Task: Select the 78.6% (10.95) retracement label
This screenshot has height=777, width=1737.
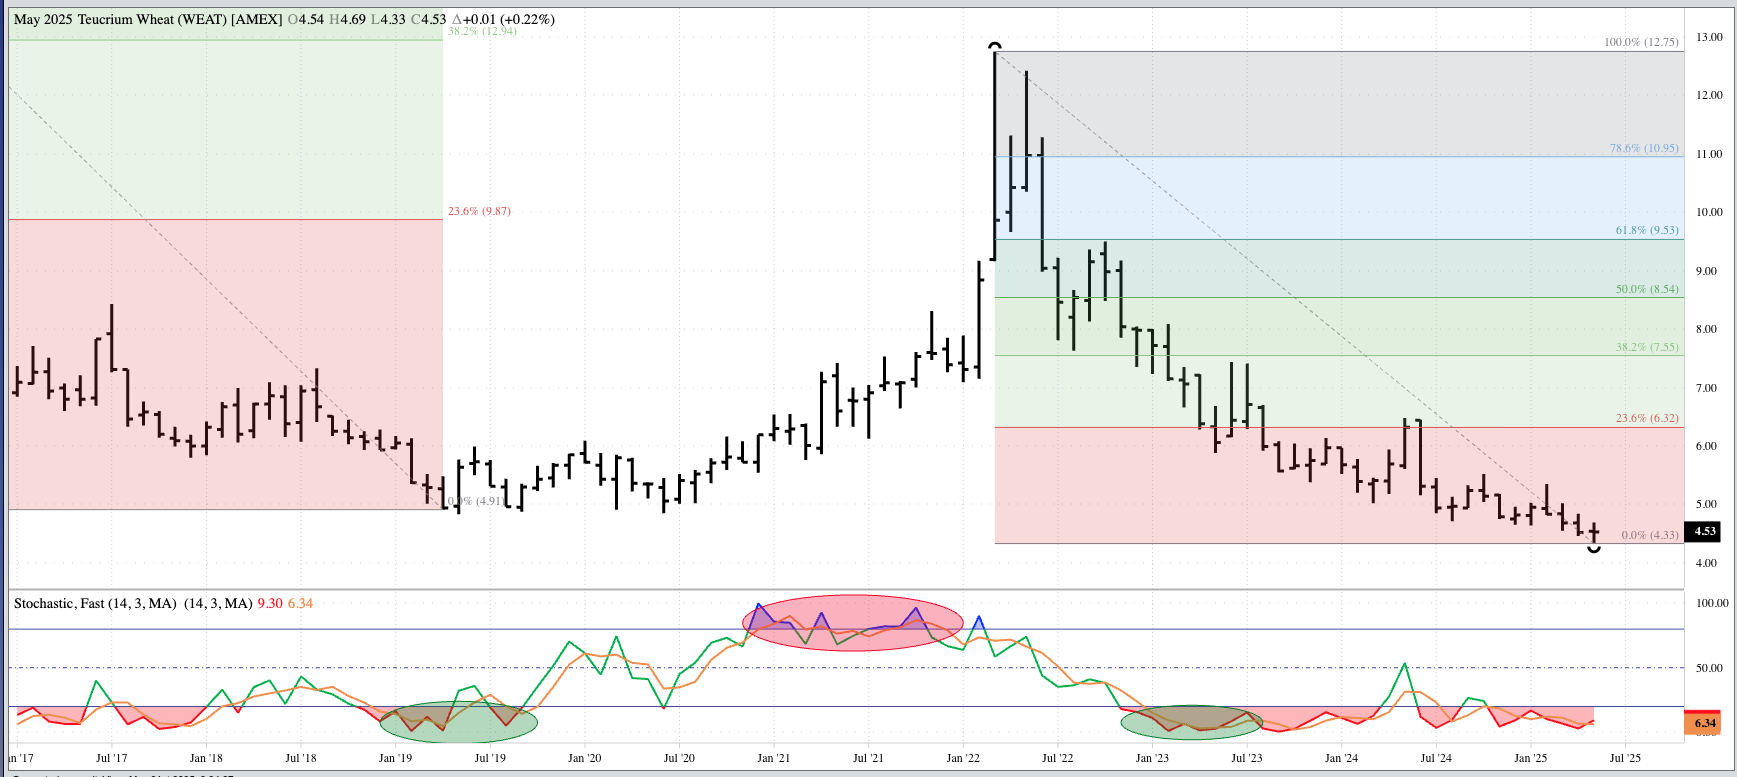Action: tap(1644, 148)
